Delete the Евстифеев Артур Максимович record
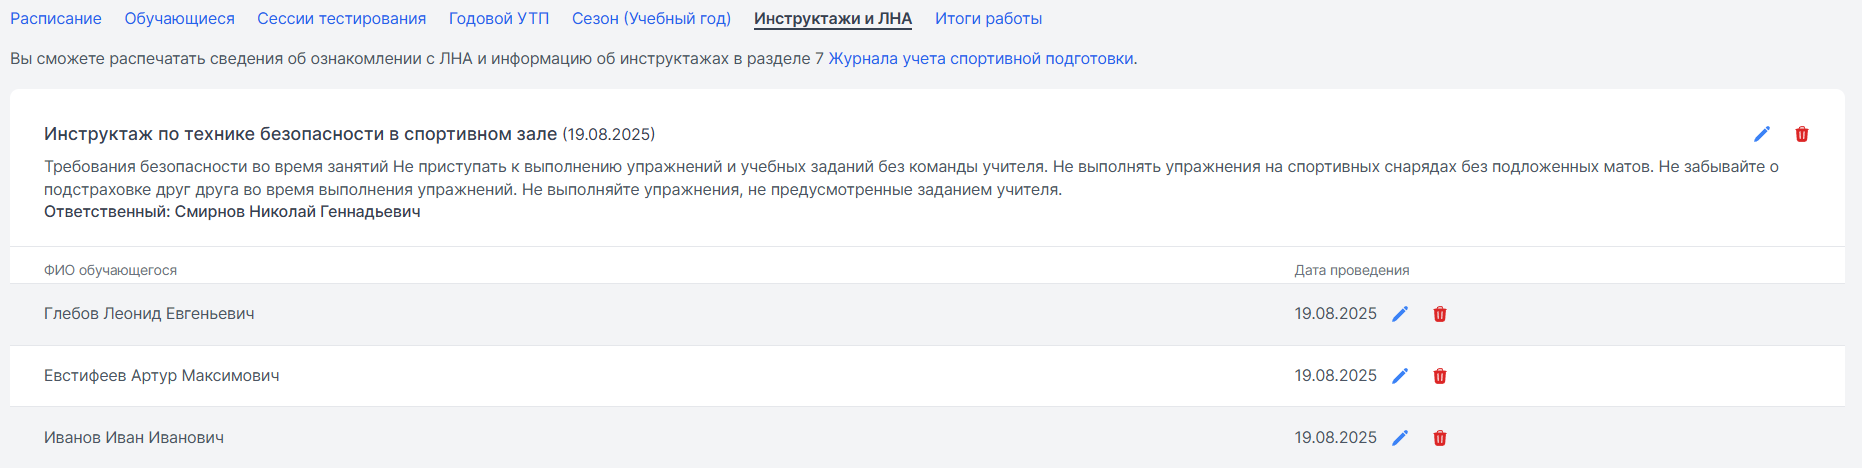This screenshot has height=468, width=1864. click(x=1440, y=376)
